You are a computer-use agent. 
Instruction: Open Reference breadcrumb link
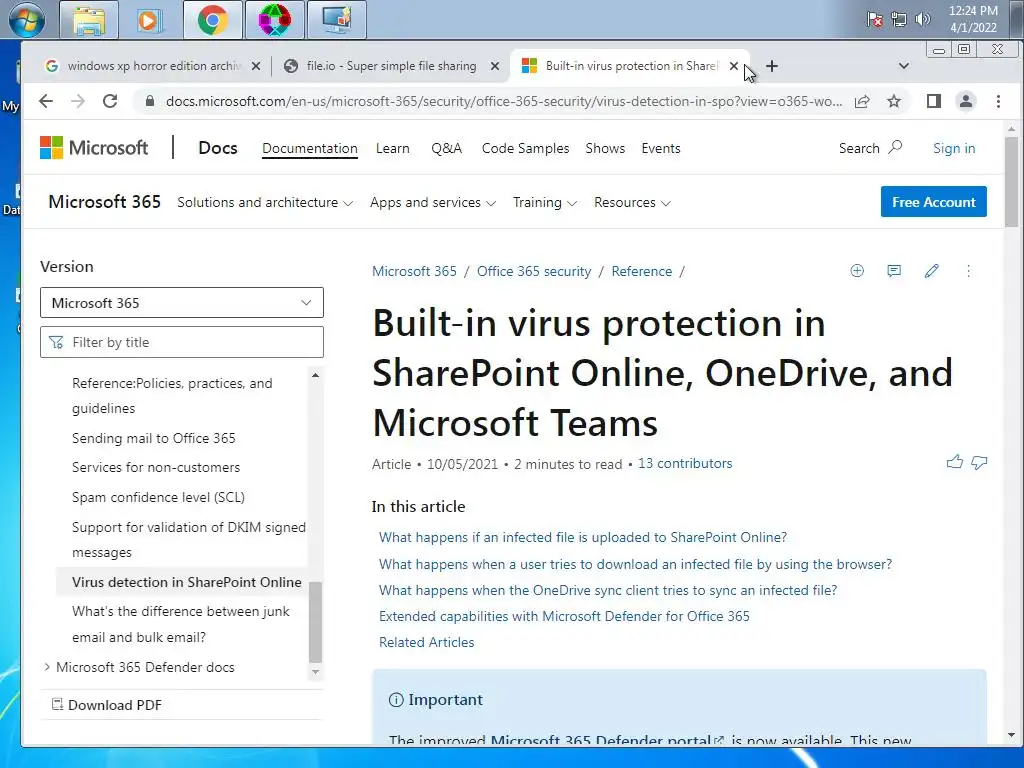[x=641, y=271]
